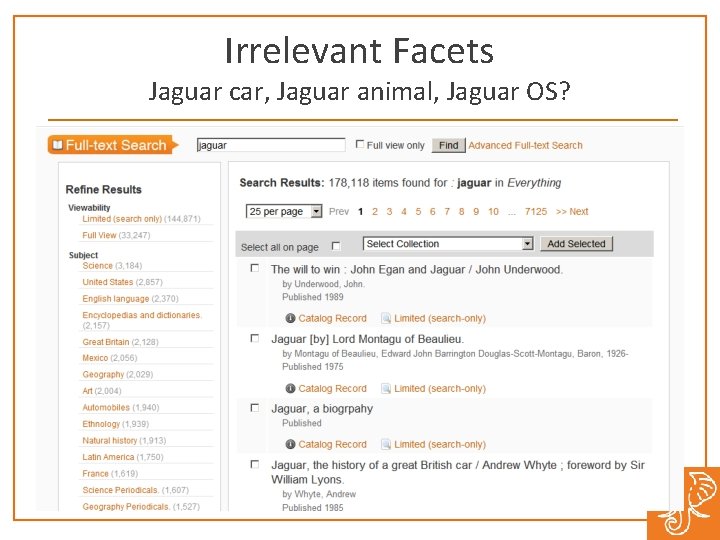Click Limited search-only page icon for Jaguar, a biogrpahy
720x540 pixels.
pos(386,444)
